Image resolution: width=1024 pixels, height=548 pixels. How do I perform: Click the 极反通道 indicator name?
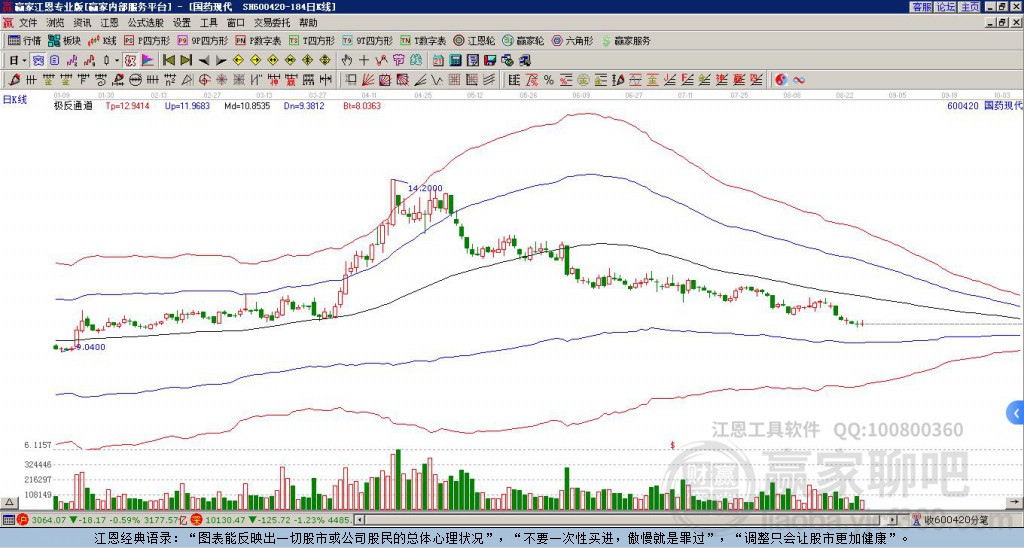(73, 106)
